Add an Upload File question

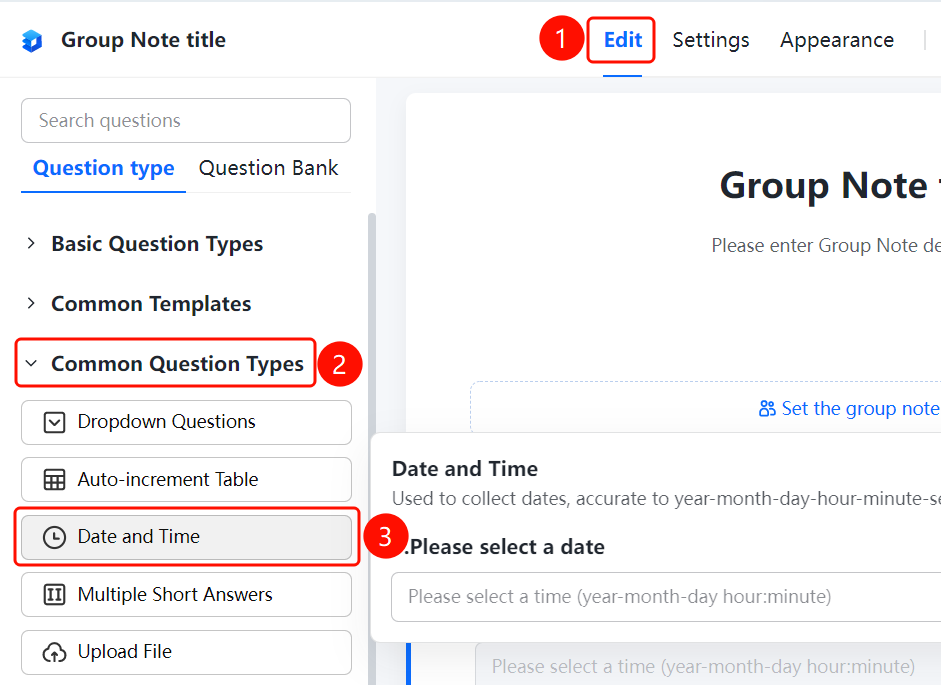pyautogui.click(x=186, y=652)
